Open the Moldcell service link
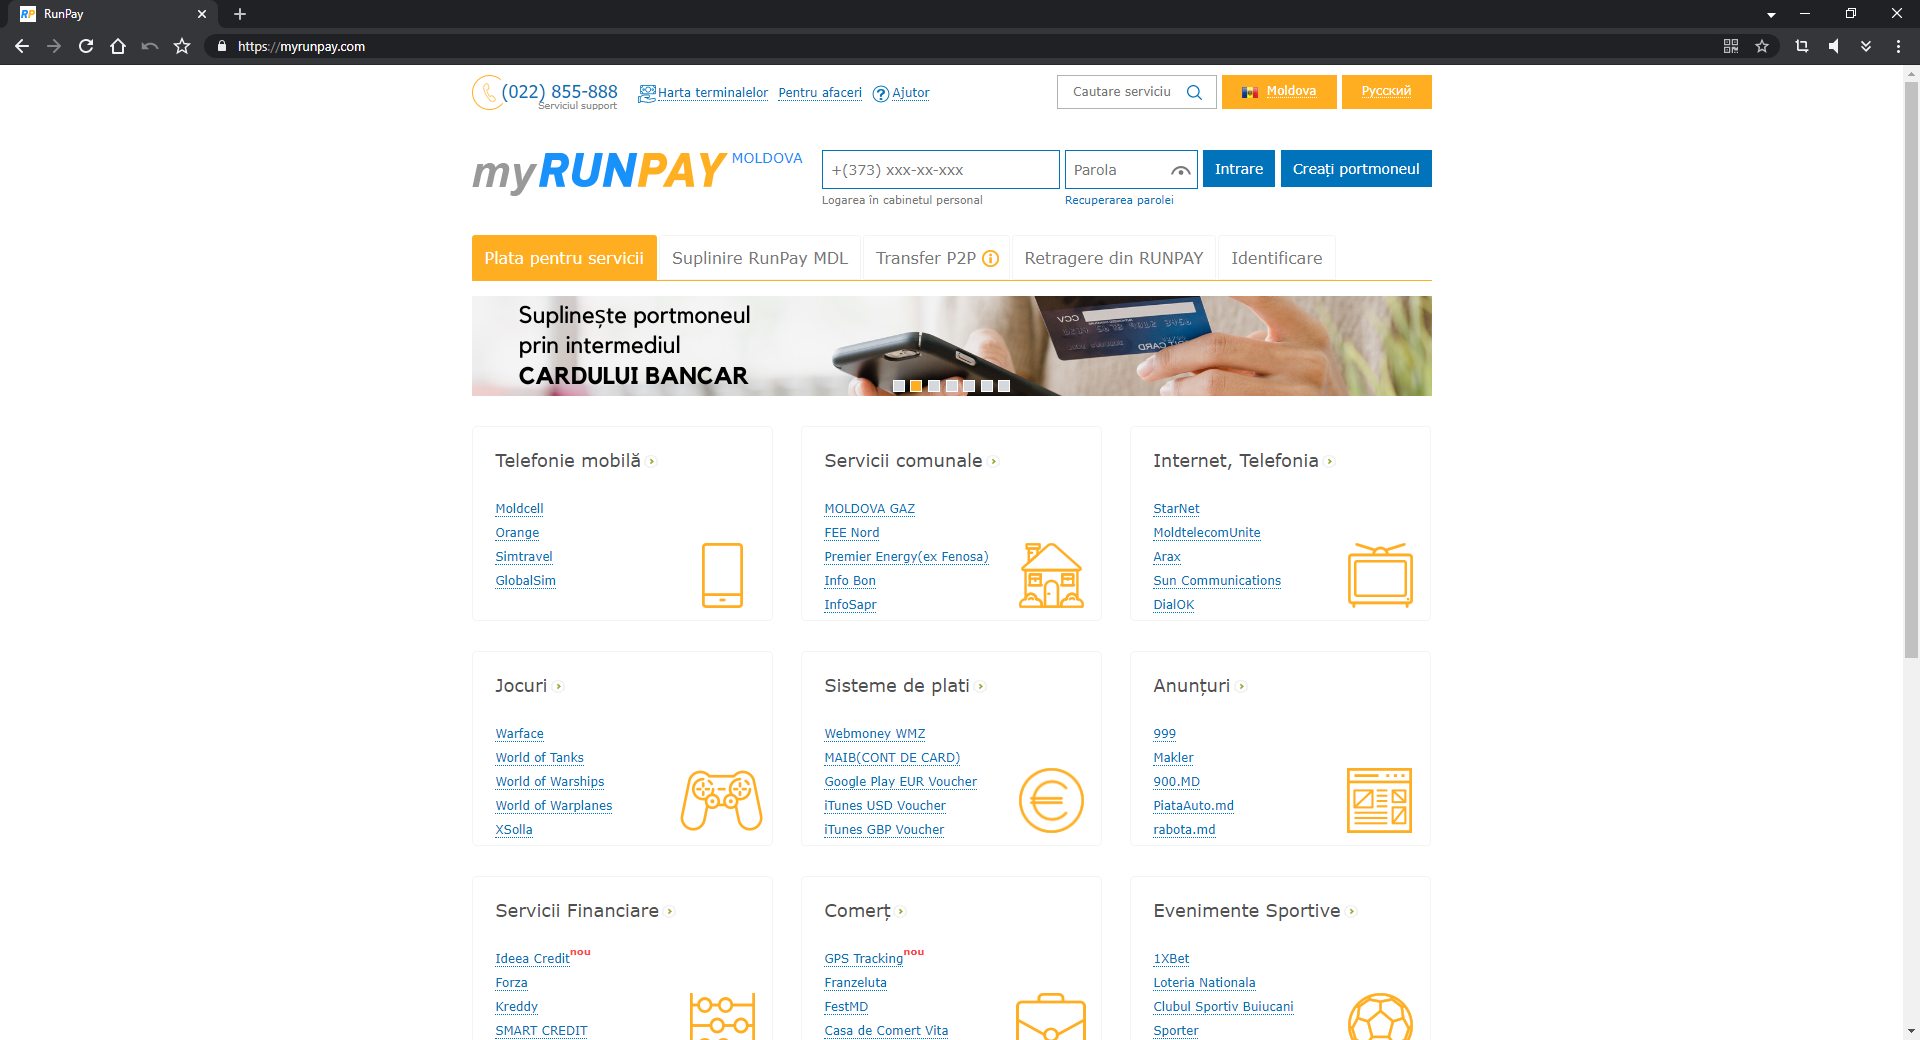The height and width of the screenshot is (1040, 1920). click(519, 509)
